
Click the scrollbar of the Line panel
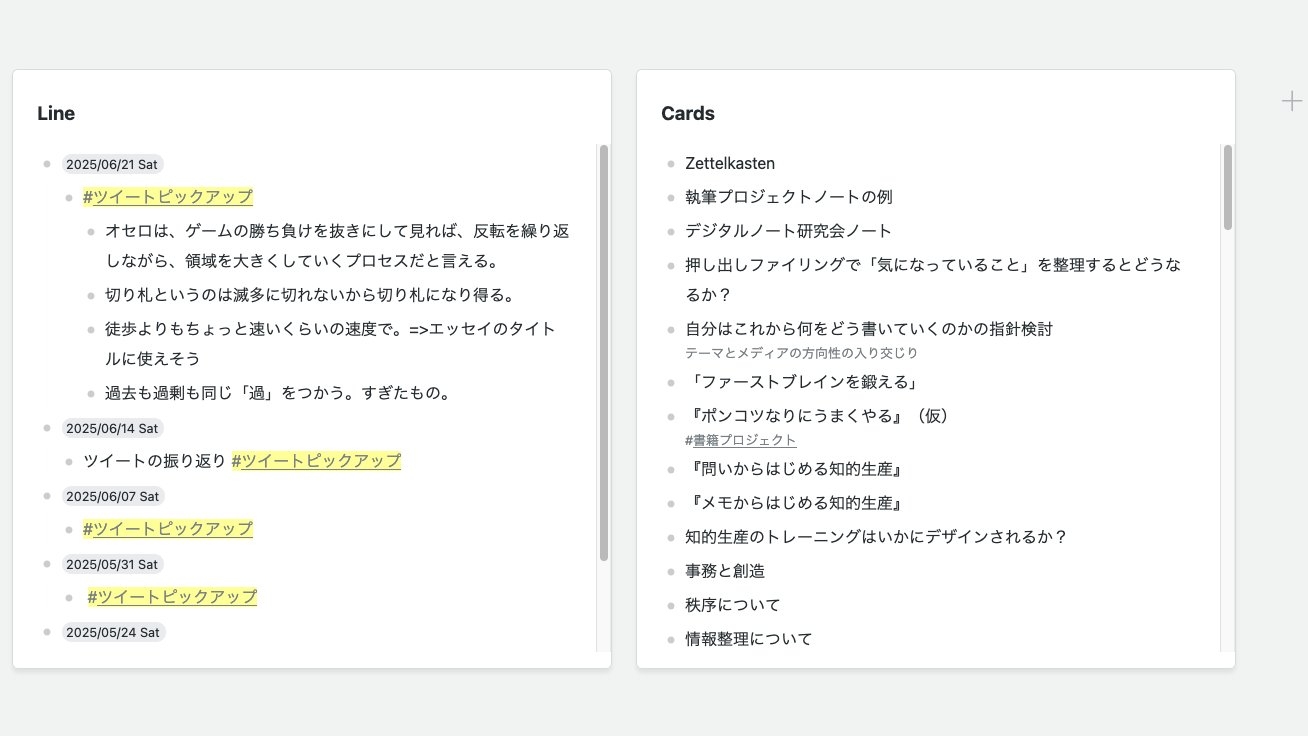point(604,350)
